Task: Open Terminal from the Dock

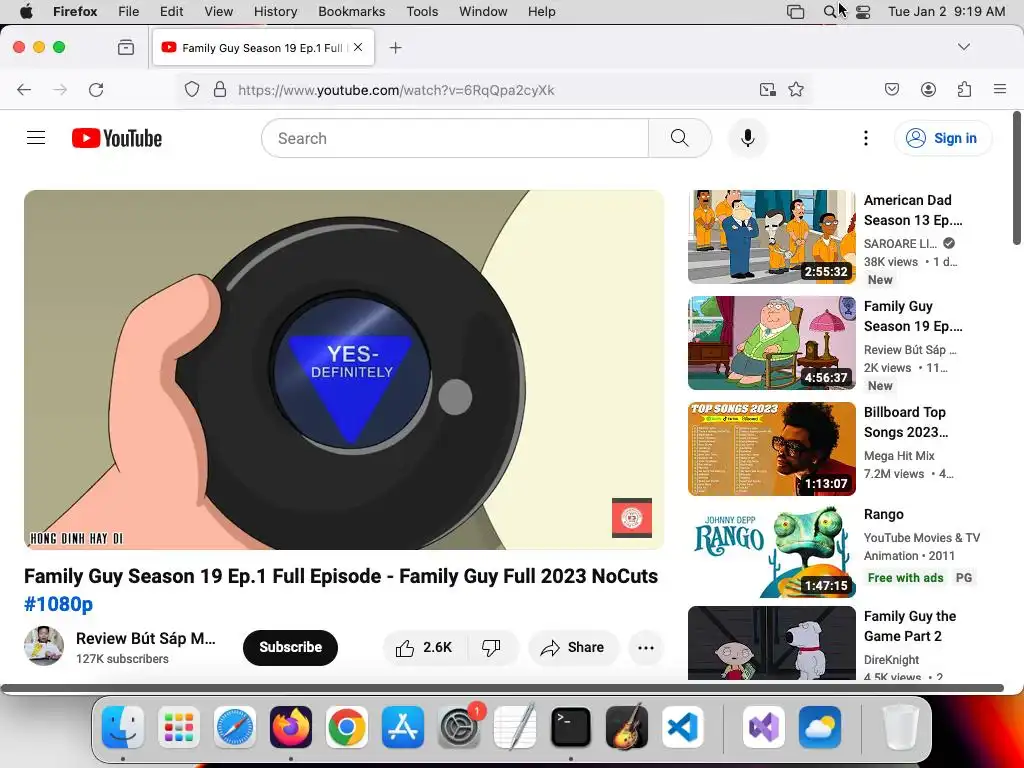Action: click(571, 727)
